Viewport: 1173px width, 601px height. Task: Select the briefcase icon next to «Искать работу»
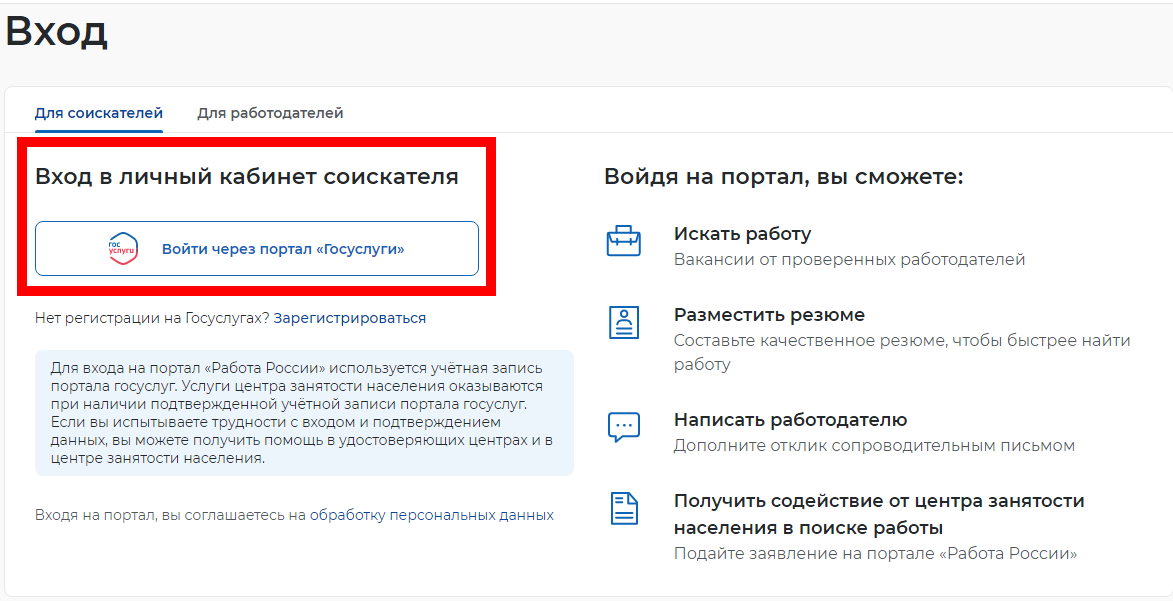click(623, 241)
